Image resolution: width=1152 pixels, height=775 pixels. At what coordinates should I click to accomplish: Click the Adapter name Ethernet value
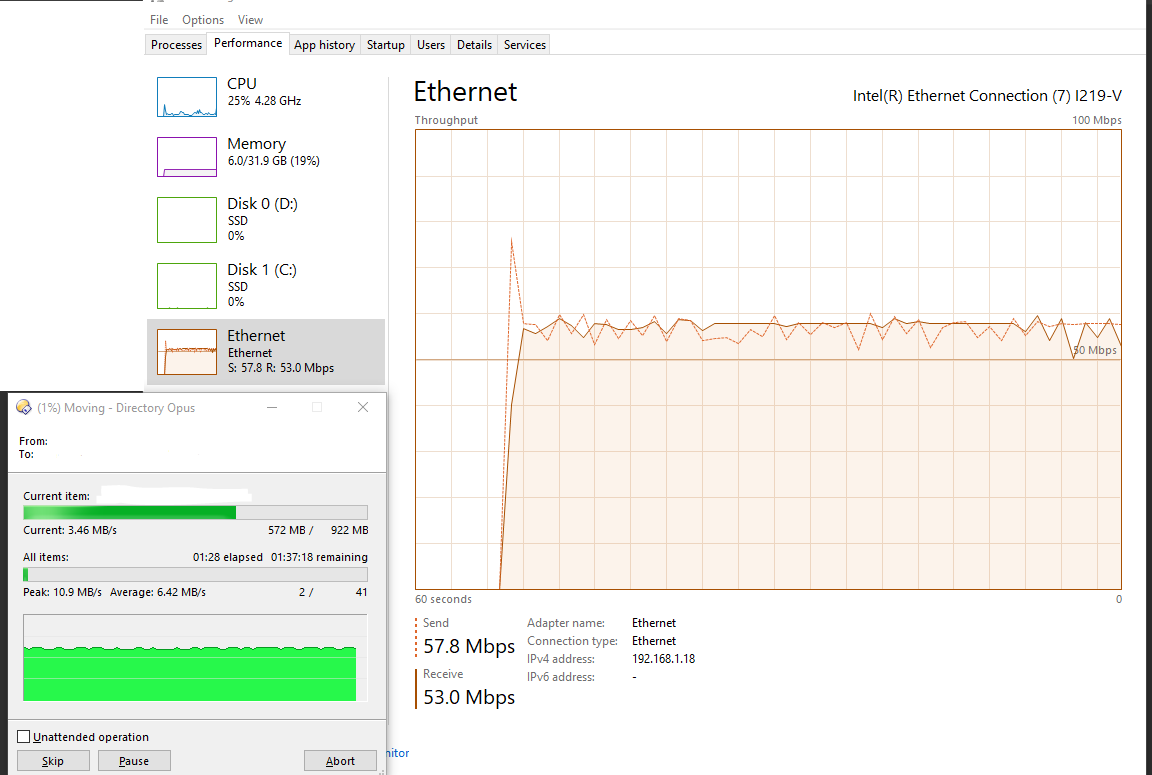(654, 623)
